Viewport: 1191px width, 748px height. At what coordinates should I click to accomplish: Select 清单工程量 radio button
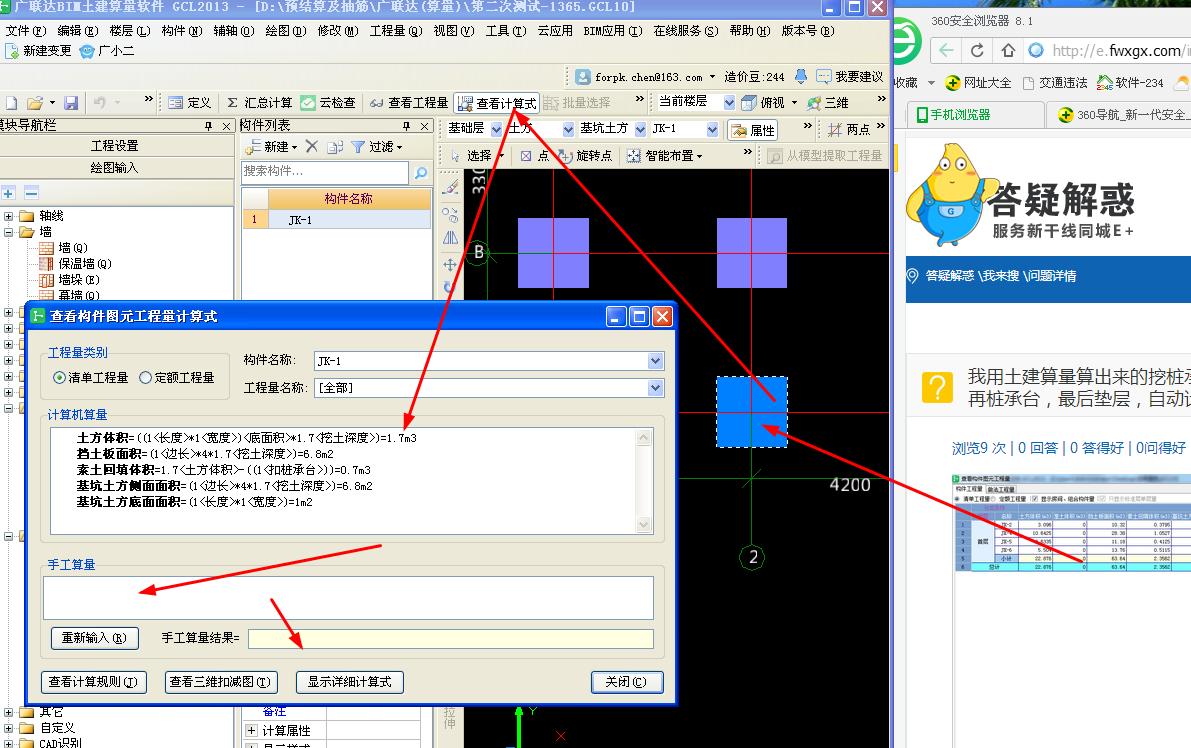pyautogui.click(x=58, y=377)
